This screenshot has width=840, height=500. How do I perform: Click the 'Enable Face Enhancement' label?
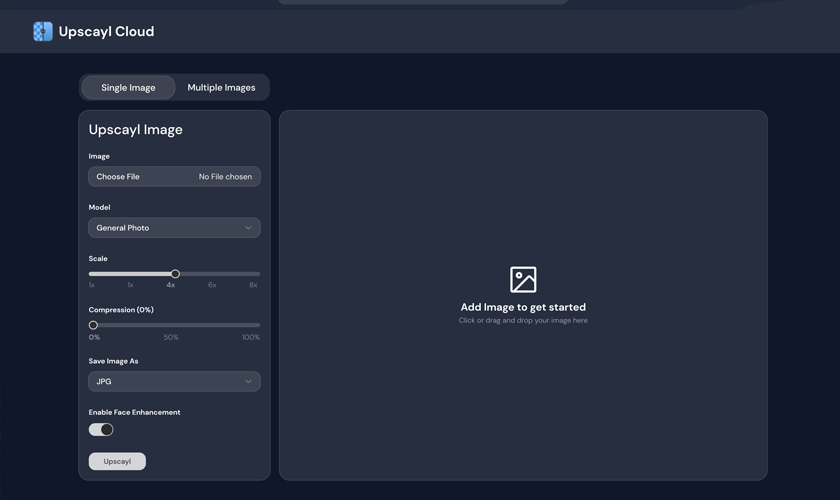[x=134, y=412]
